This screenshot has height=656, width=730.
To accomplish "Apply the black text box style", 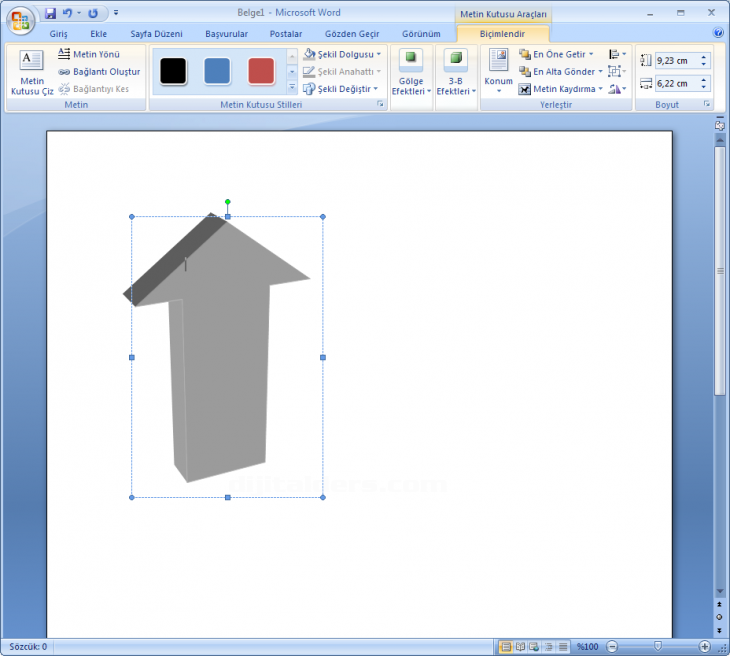I will [173, 71].
